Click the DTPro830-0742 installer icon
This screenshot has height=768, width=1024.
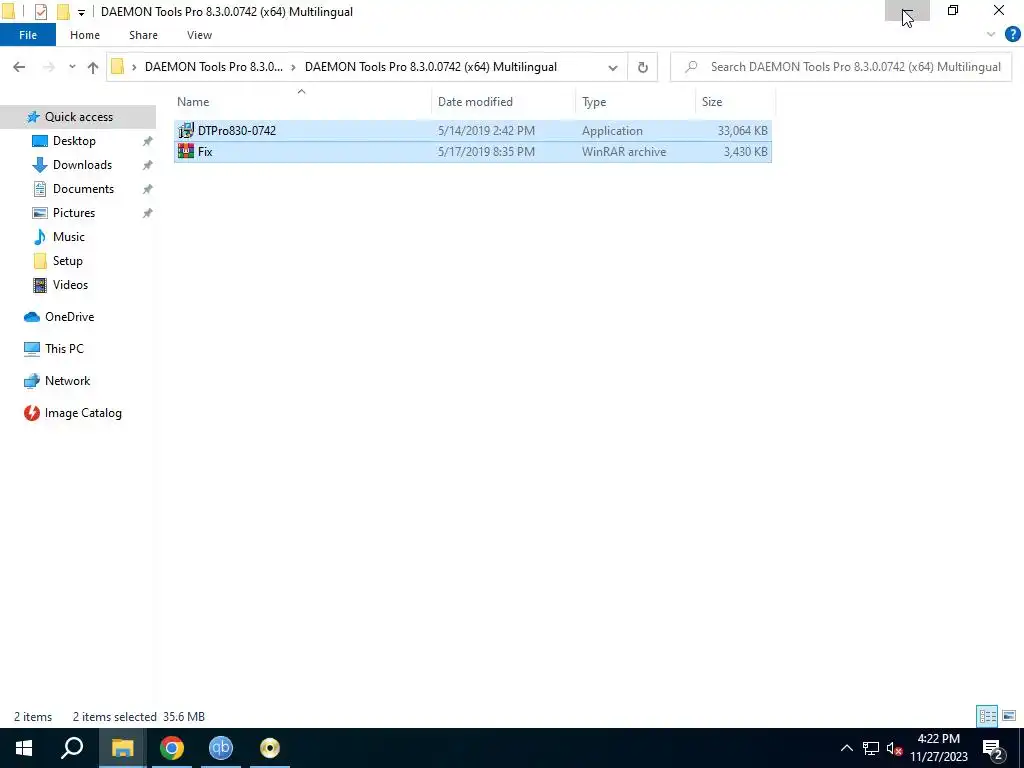(186, 131)
